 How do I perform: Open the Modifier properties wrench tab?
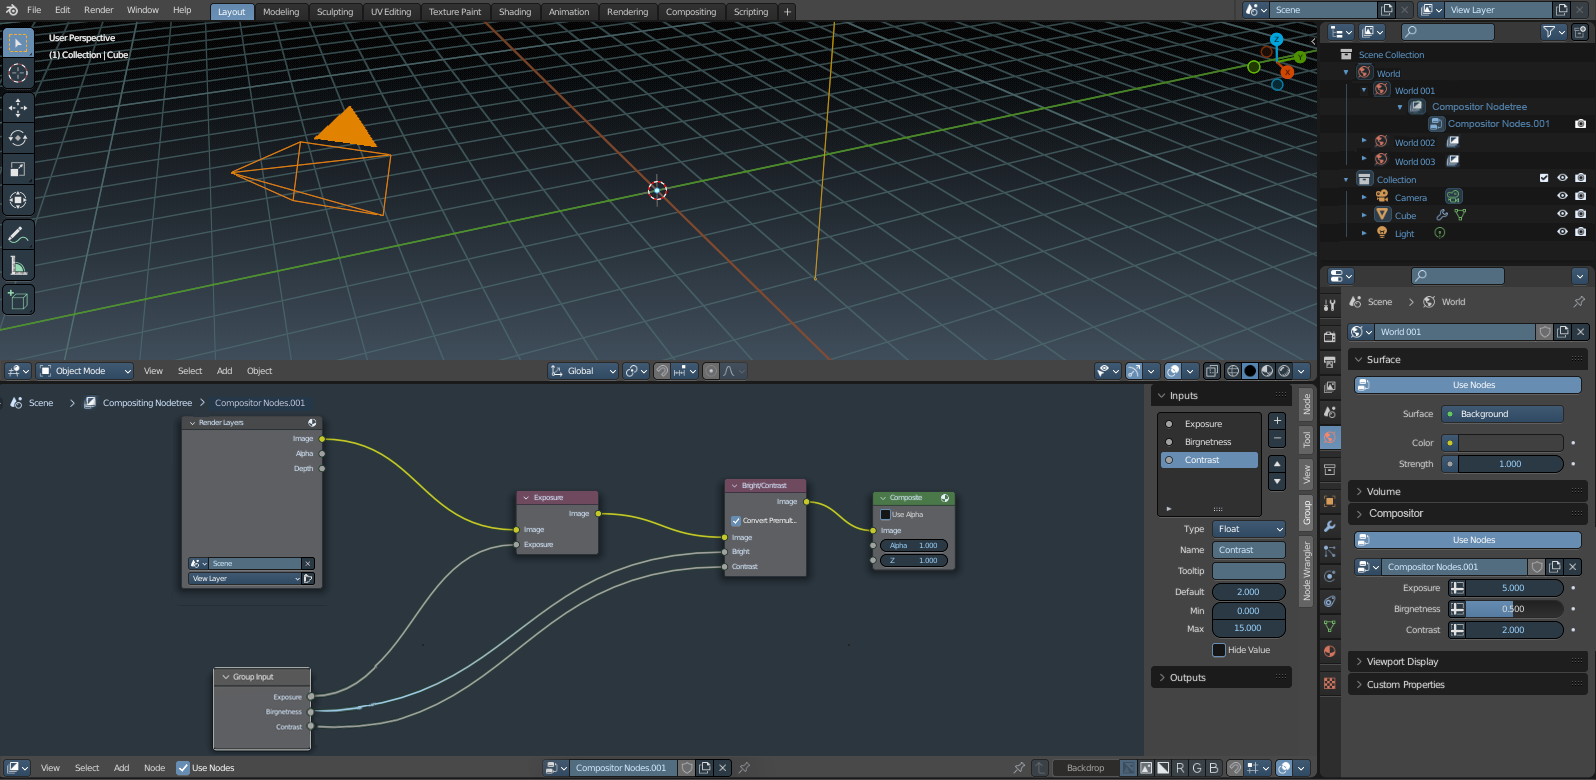click(x=1330, y=526)
